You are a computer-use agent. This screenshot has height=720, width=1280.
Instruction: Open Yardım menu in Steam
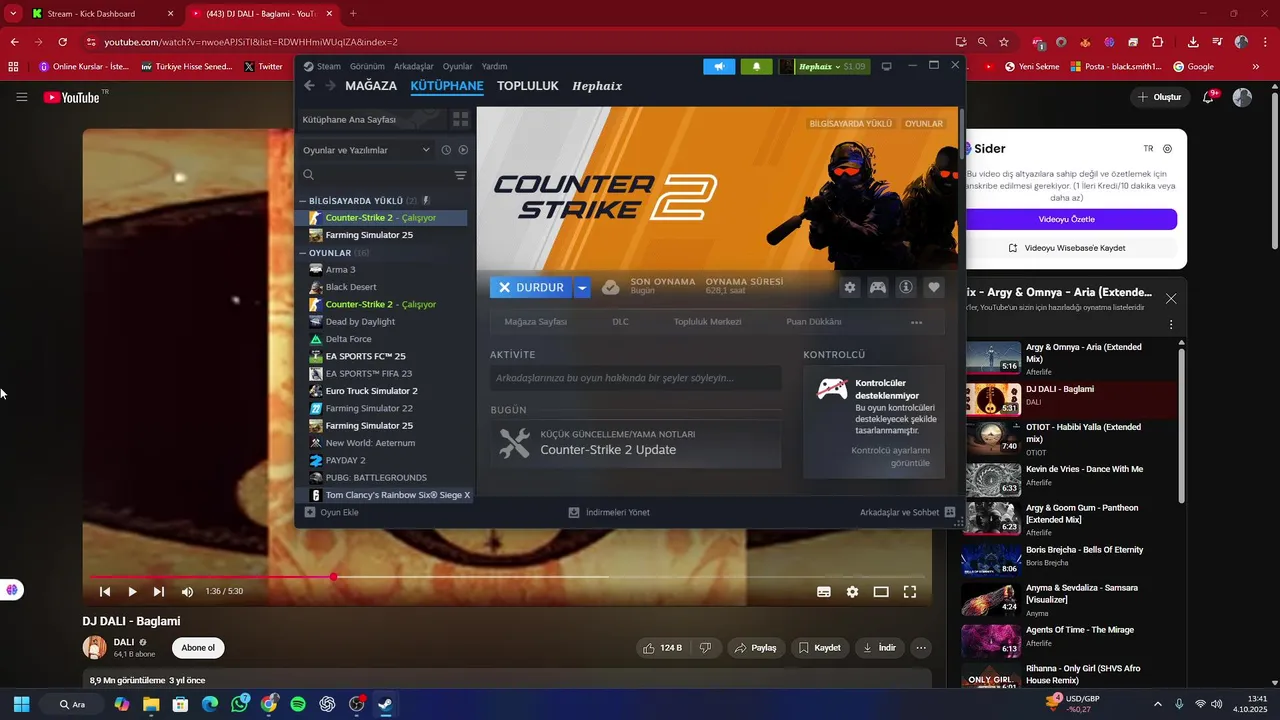point(494,66)
